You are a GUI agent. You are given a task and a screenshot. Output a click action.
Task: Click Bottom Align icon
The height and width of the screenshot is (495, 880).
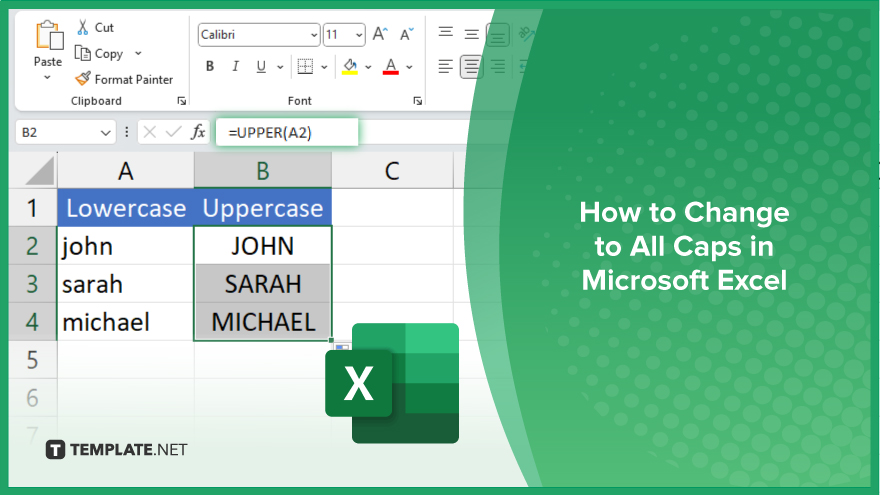pos(497,35)
